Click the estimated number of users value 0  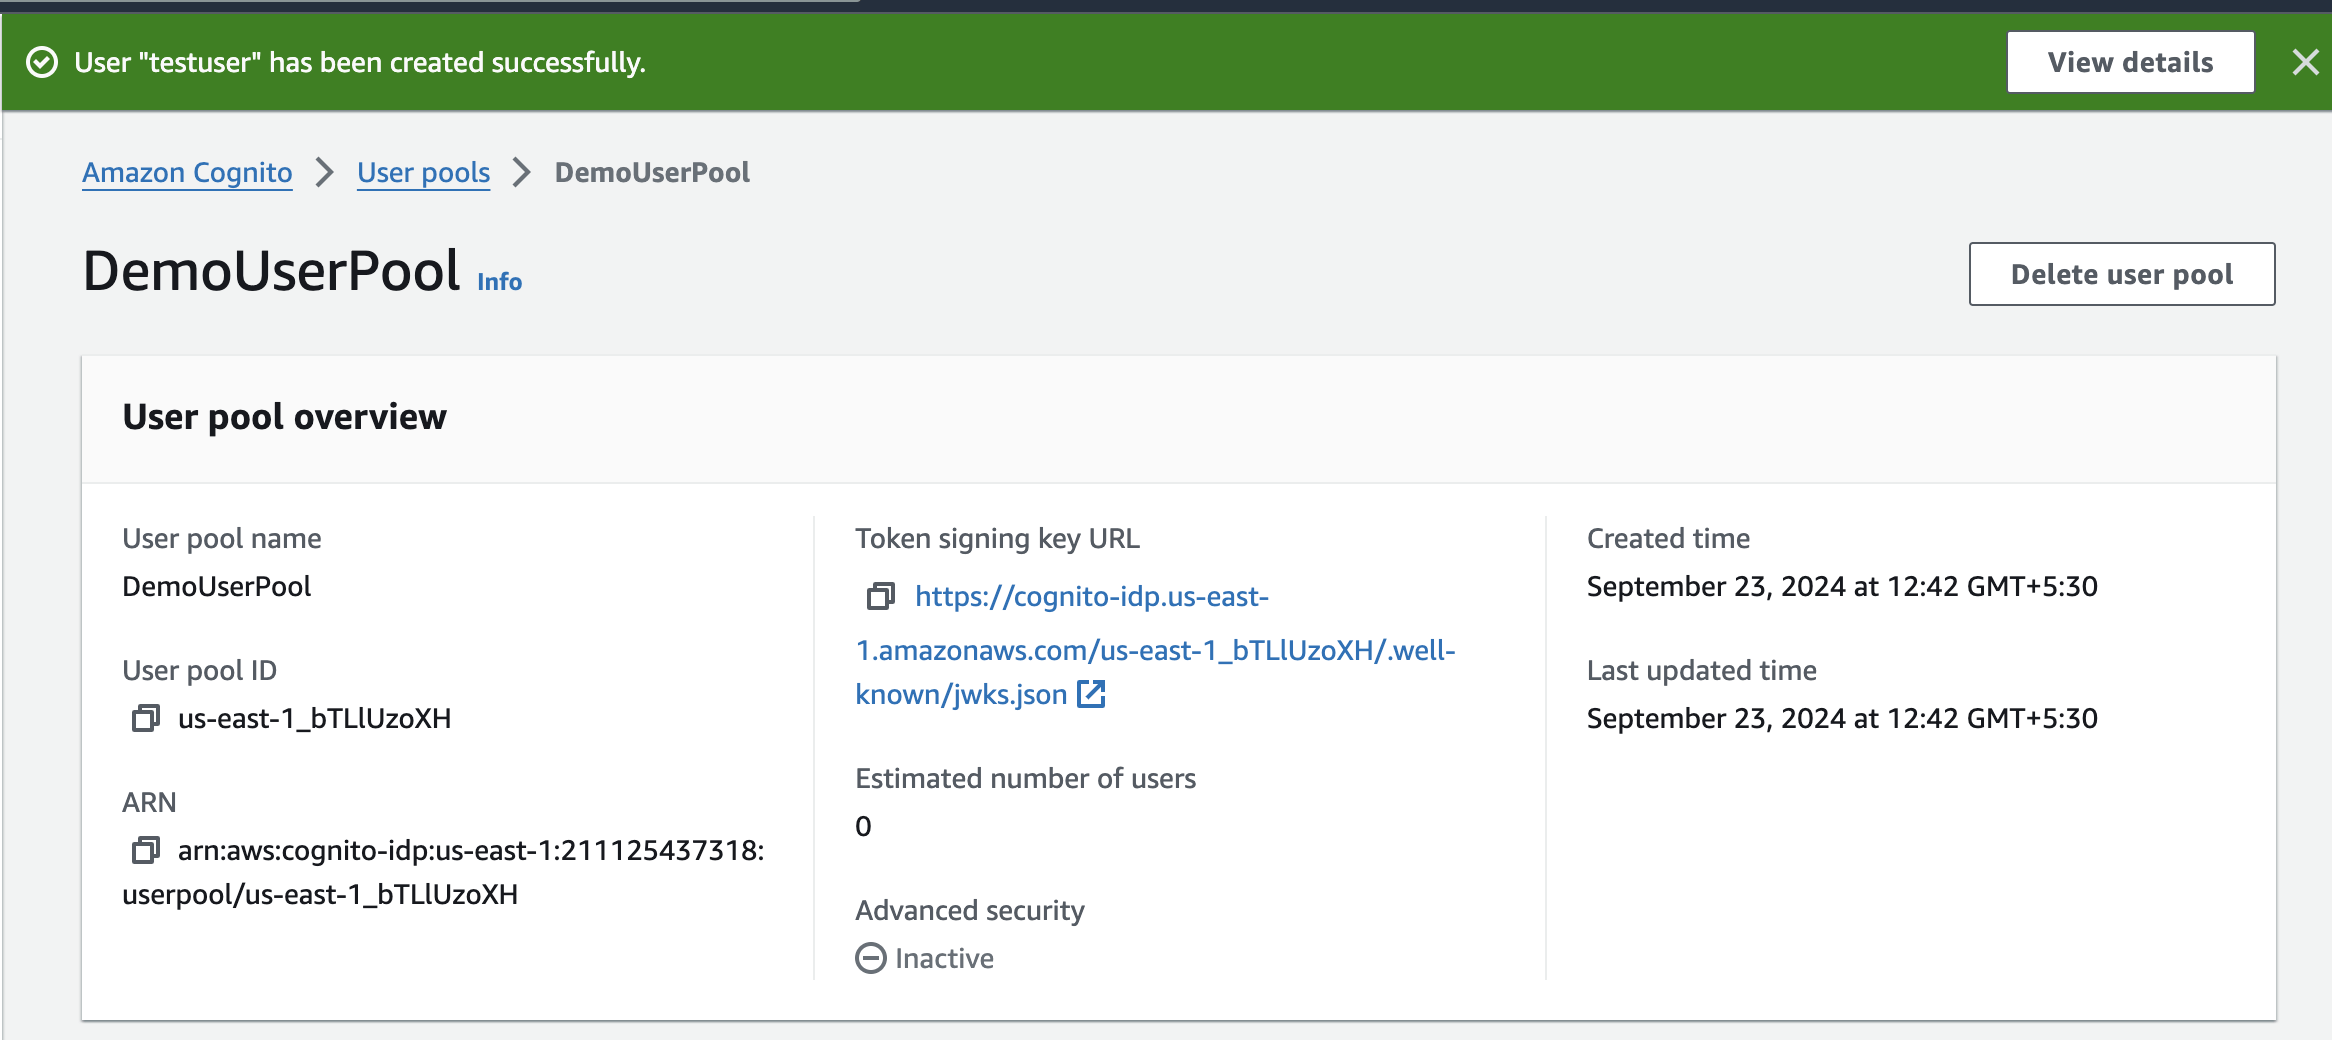(x=863, y=826)
